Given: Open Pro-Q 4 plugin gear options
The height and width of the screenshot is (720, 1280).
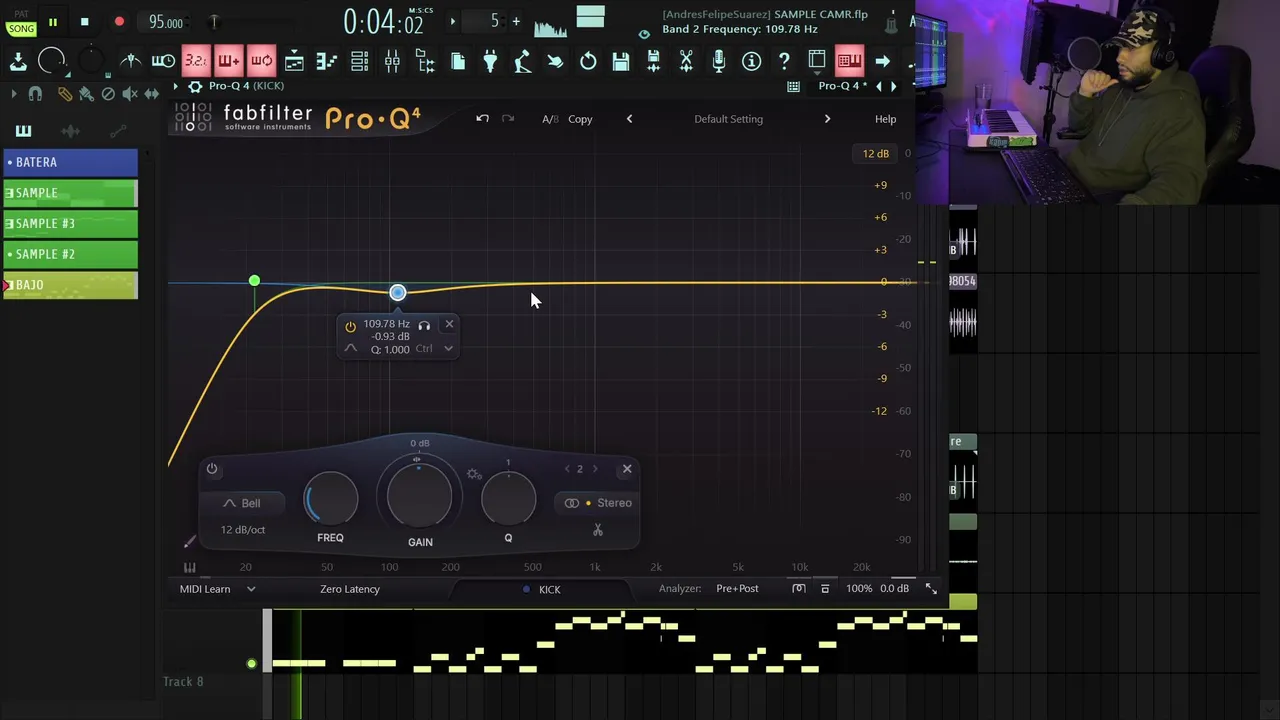Looking at the screenshot, I should (x=195, y=86).
